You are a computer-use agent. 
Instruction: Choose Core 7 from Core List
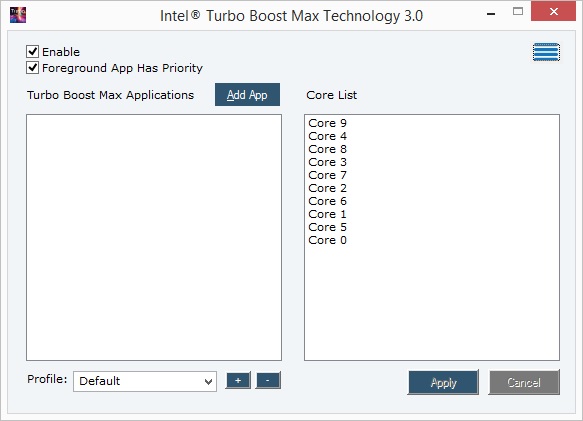pyautogui.click(x=328, y=175)
